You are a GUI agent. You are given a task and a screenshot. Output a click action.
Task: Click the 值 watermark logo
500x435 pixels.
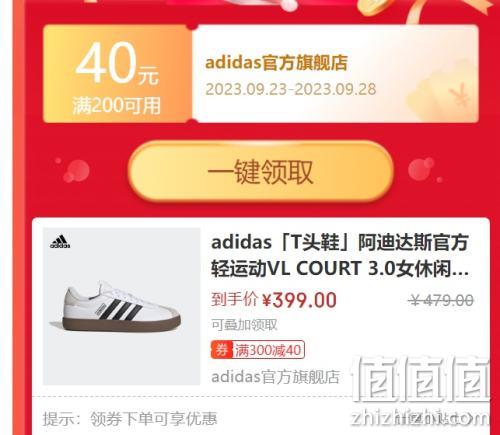(422, 378)
